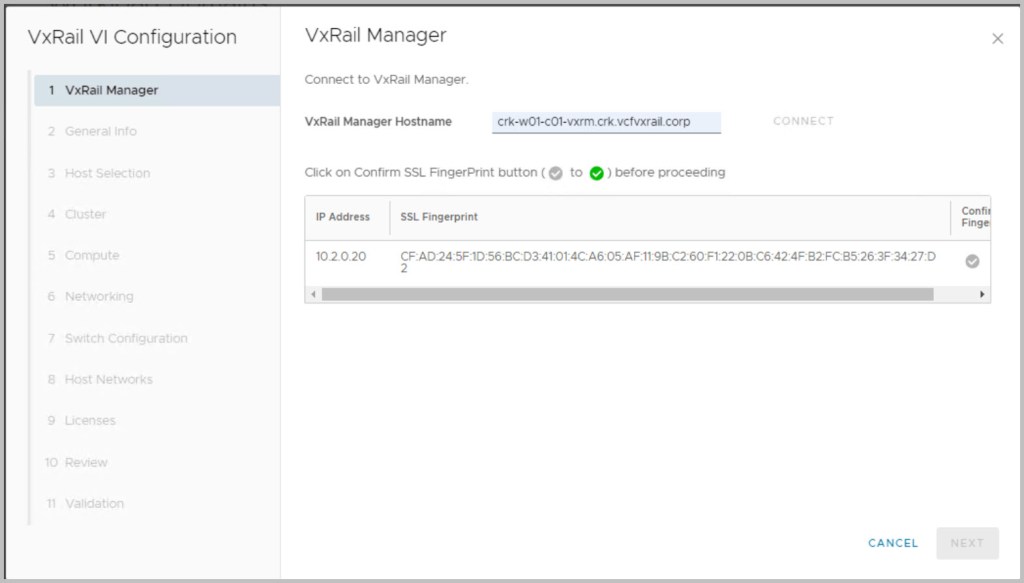
Task: Click the VxRail Manager Hostname field
Action: coord(607,122)
